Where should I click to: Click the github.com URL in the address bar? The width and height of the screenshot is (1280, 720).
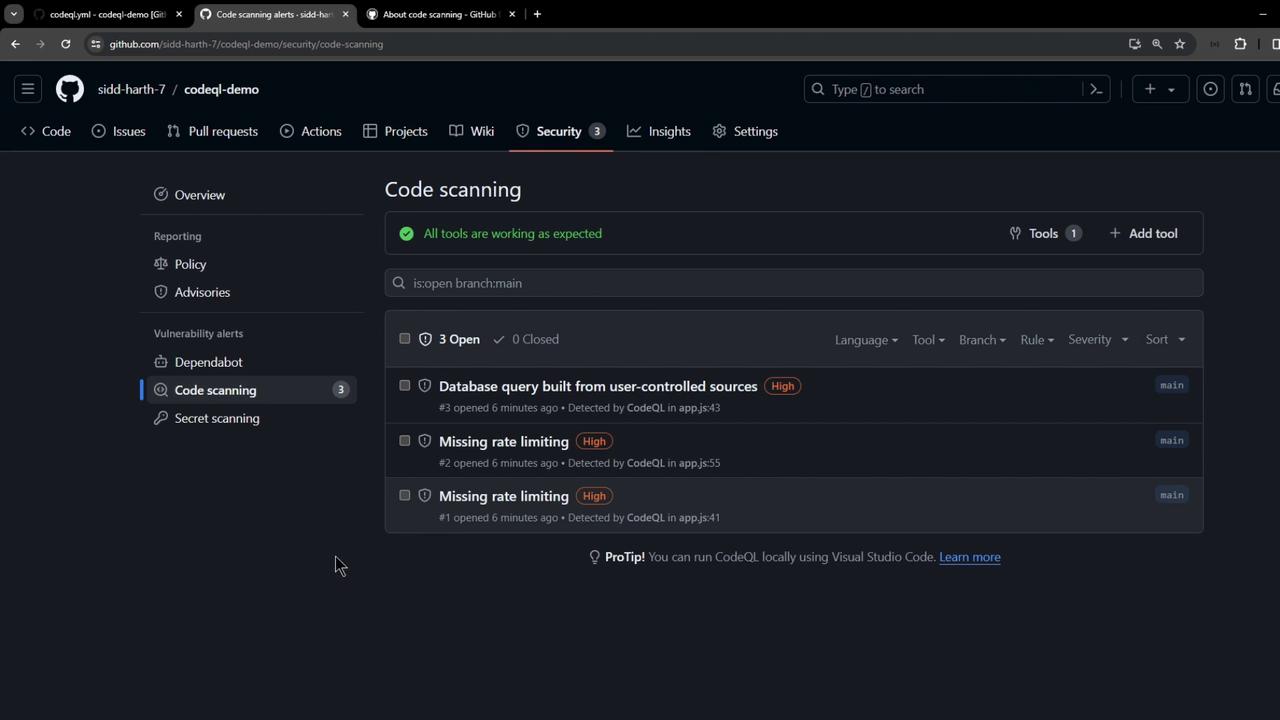[246, 44]
